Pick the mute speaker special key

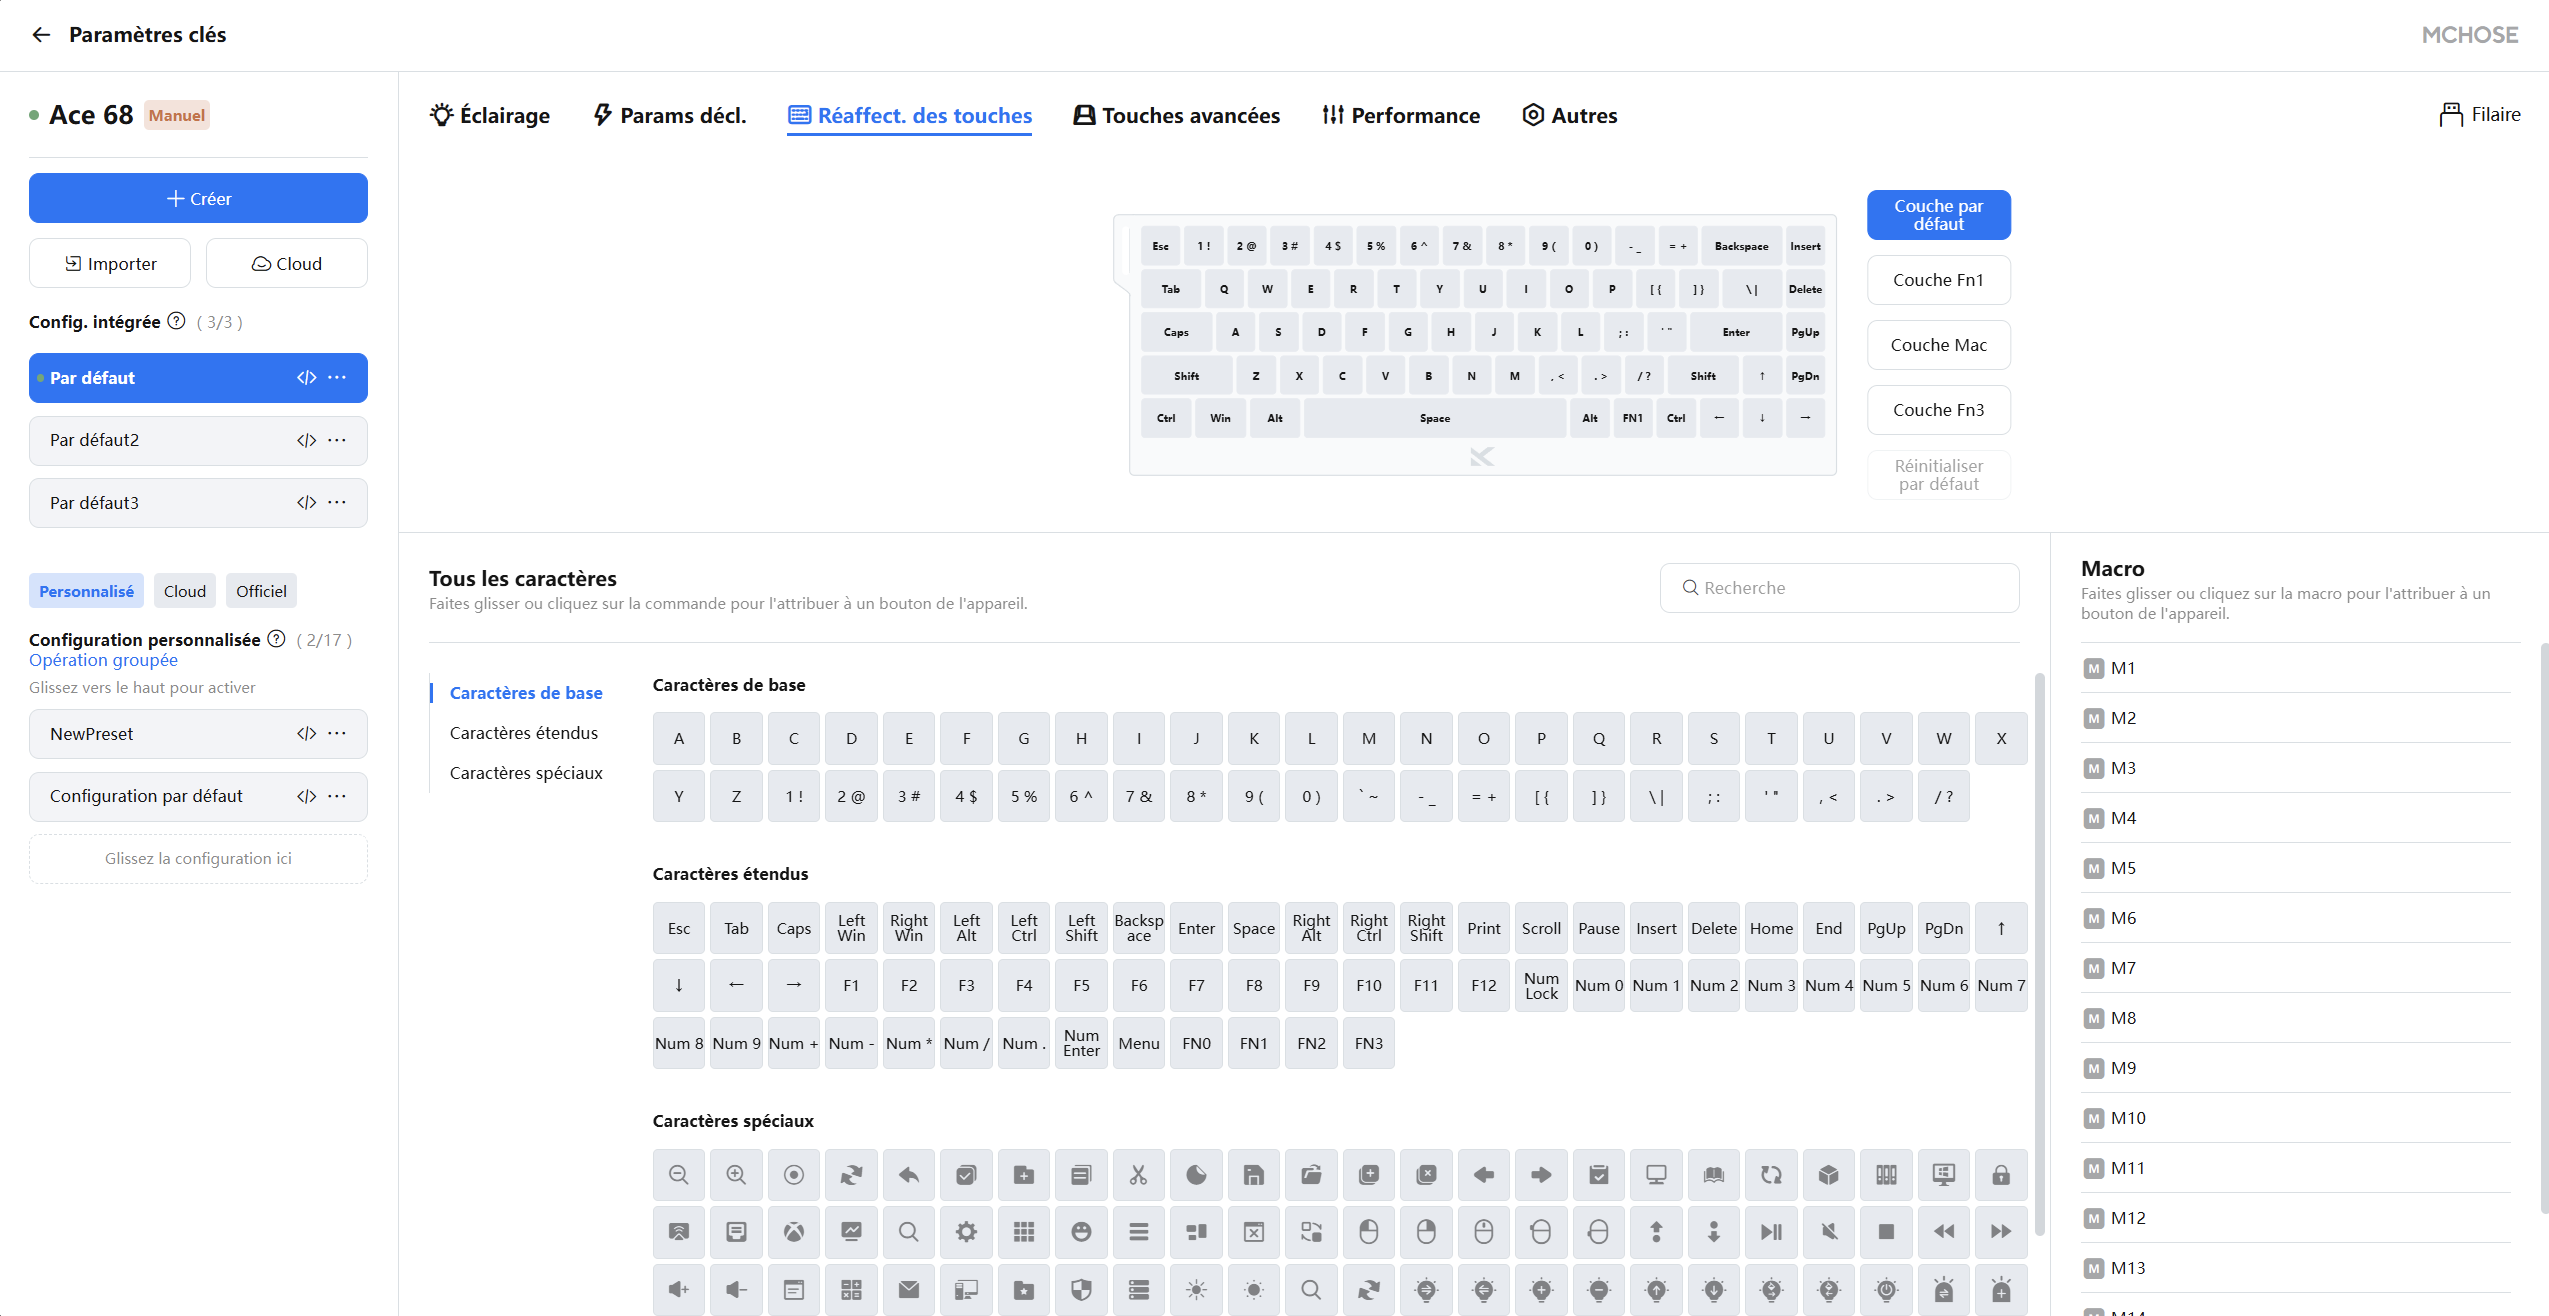pyautogui.click(x=1829, y=1232)
